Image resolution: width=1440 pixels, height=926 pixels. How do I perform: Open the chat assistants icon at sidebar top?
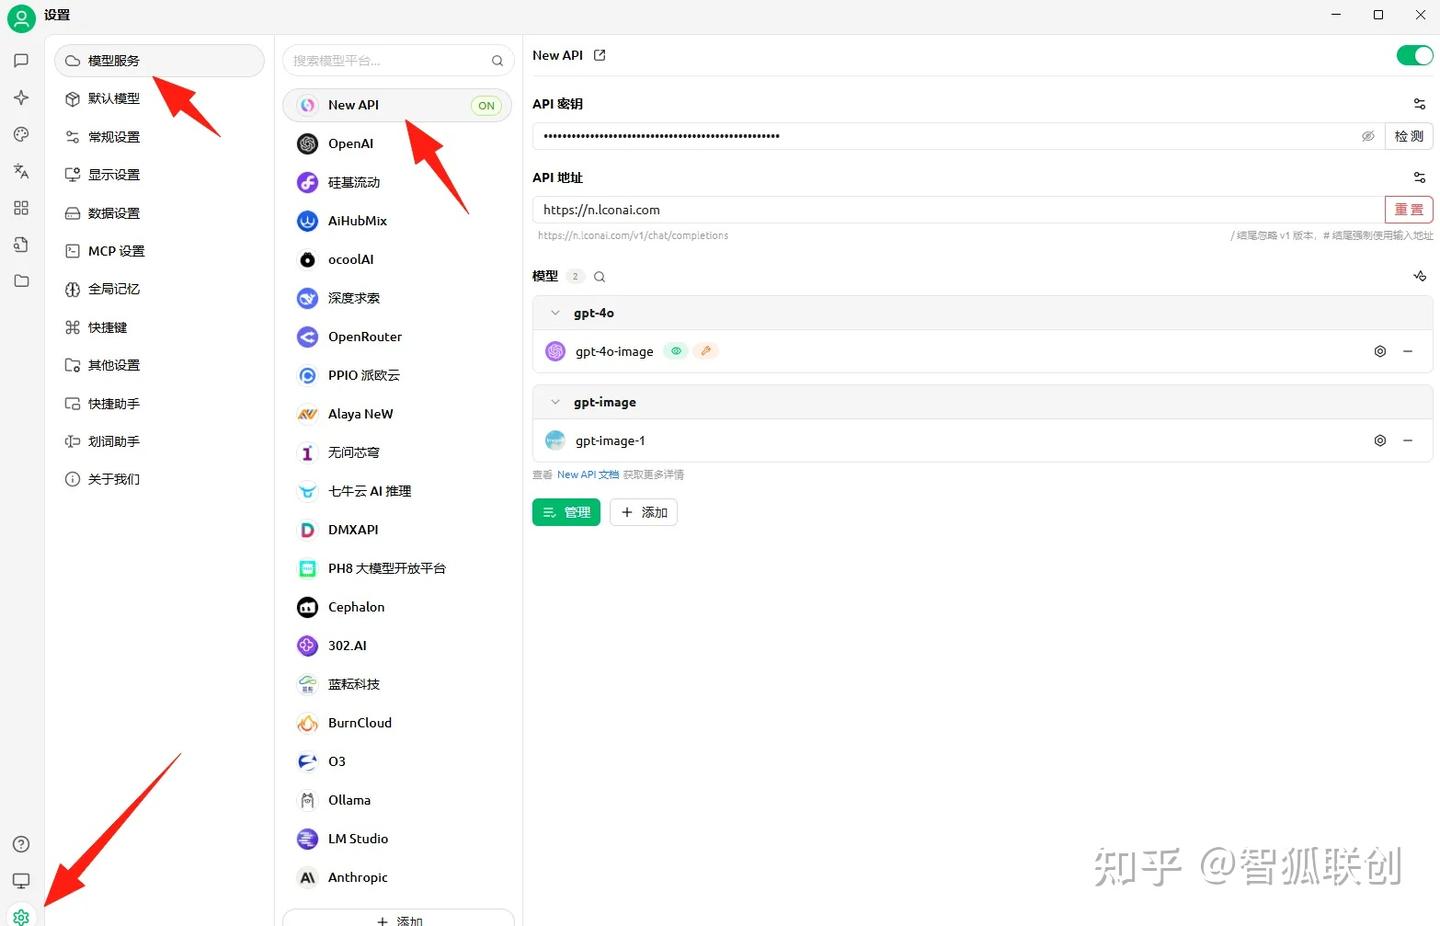[21, 60]
